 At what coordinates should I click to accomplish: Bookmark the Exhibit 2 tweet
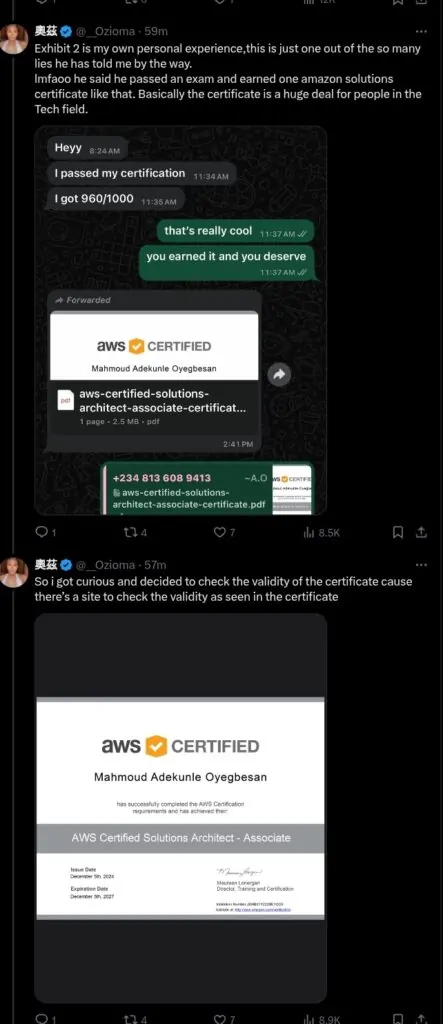point(397,532)
